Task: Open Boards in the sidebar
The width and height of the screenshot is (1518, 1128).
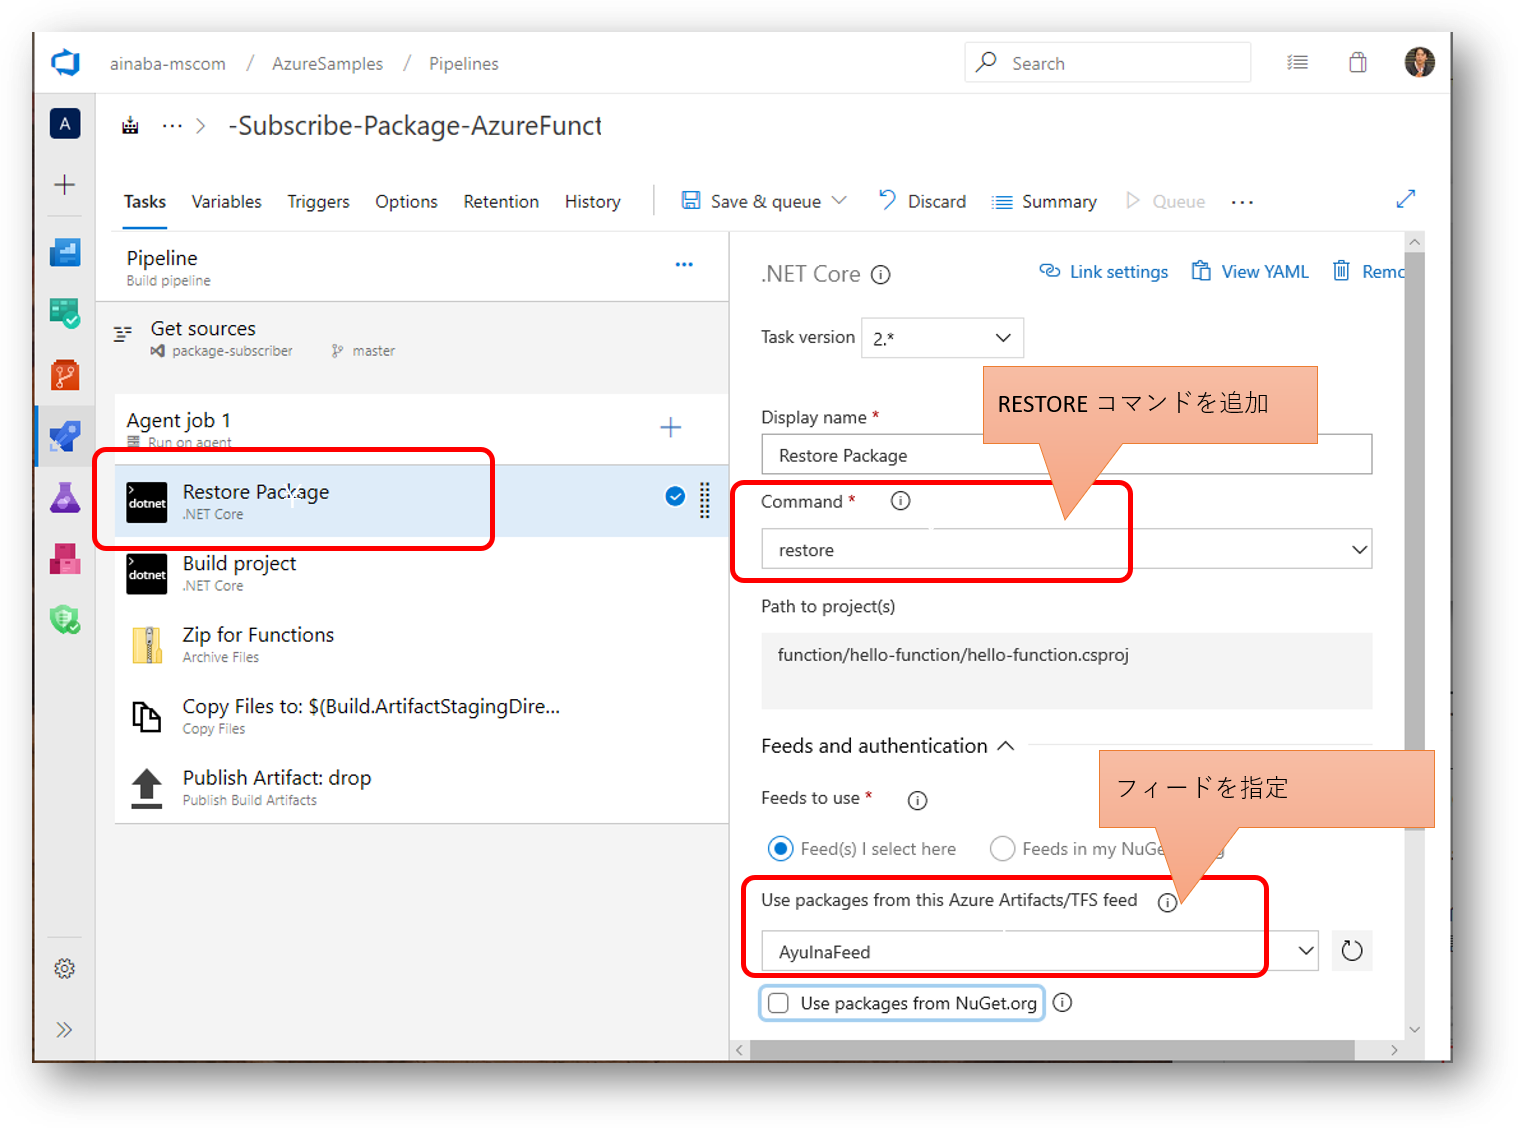Action: click(x=65, y=313)
